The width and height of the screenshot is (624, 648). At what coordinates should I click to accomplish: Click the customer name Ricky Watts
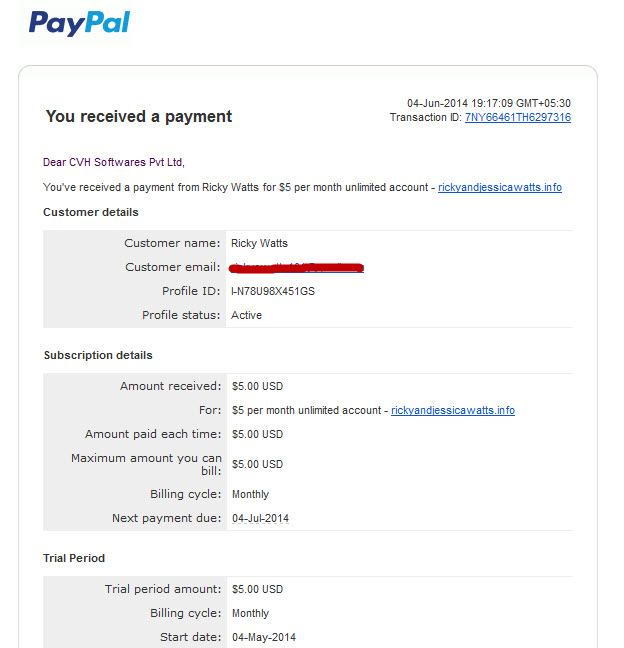click(x=259, y=243)
